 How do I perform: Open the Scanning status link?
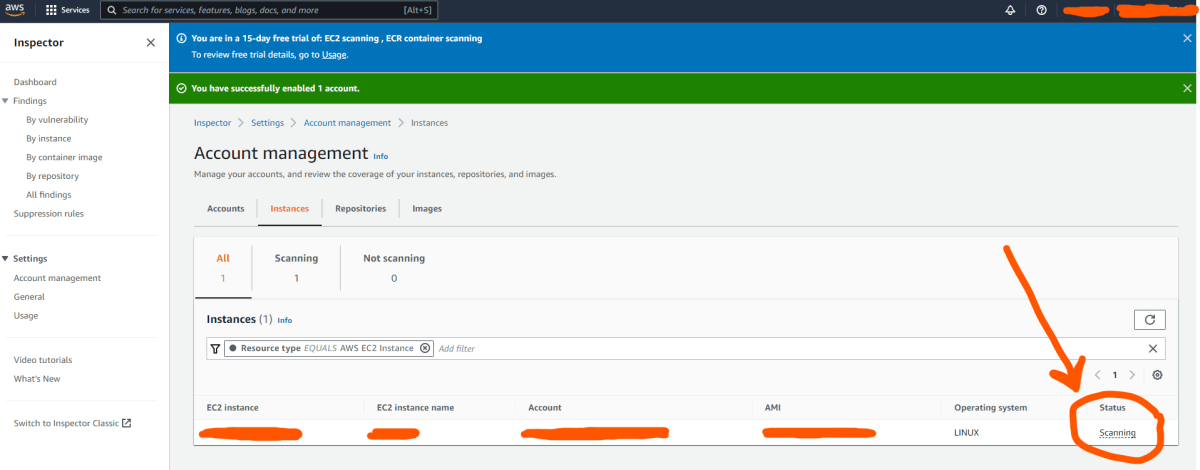pyautogui.click(x=1117, y=433)
